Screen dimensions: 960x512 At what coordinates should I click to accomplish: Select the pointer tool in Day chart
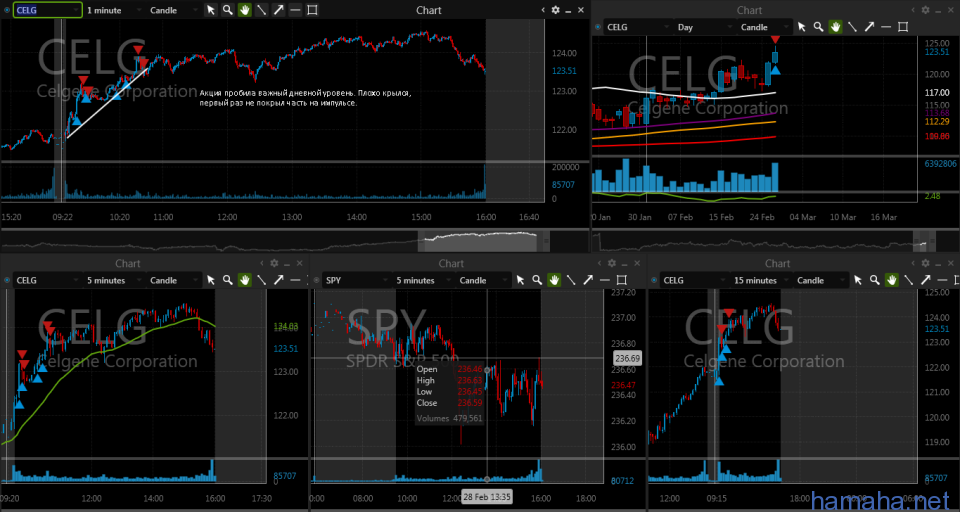(801, 27)
